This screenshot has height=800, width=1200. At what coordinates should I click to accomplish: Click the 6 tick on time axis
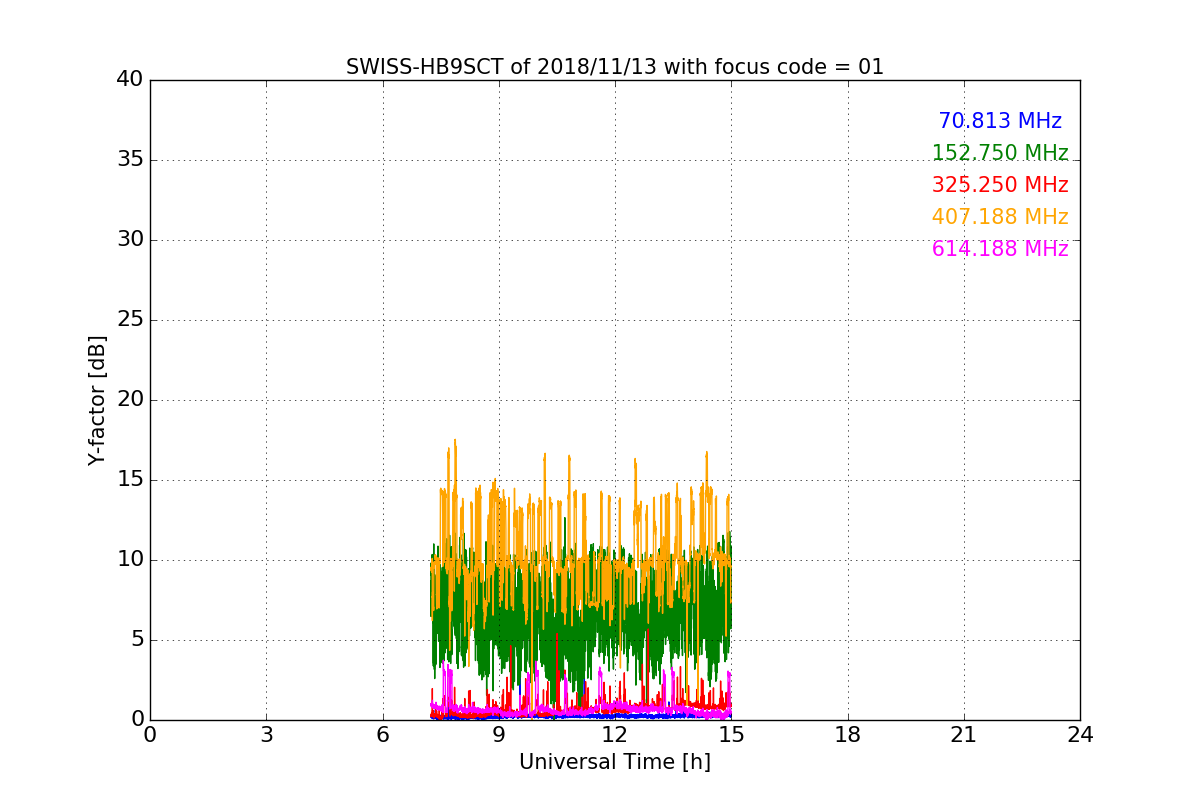coord(383,735)
